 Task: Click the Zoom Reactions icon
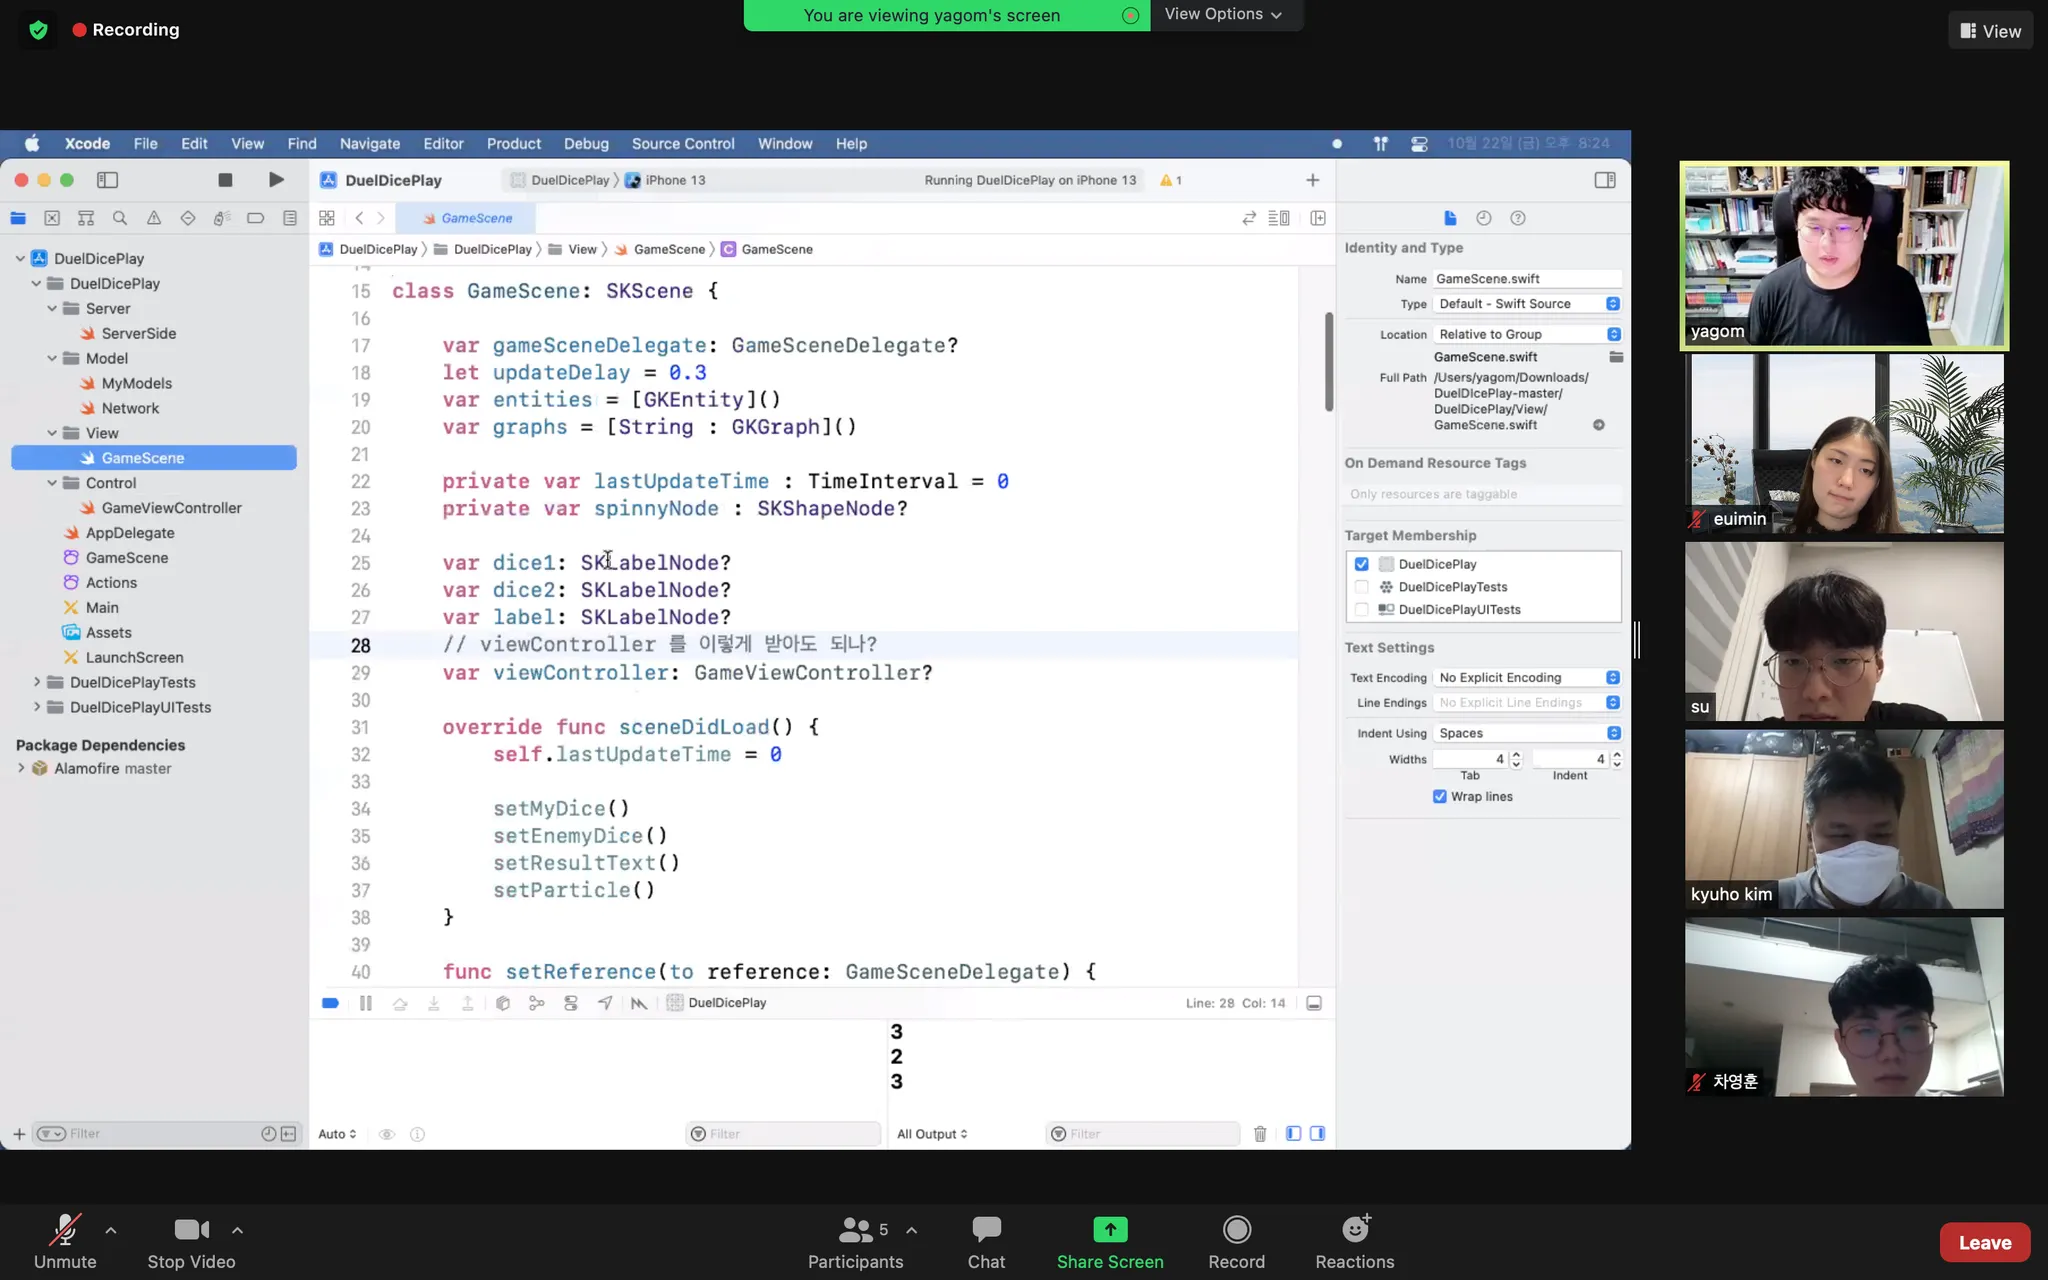(x=1355, y=1230)
